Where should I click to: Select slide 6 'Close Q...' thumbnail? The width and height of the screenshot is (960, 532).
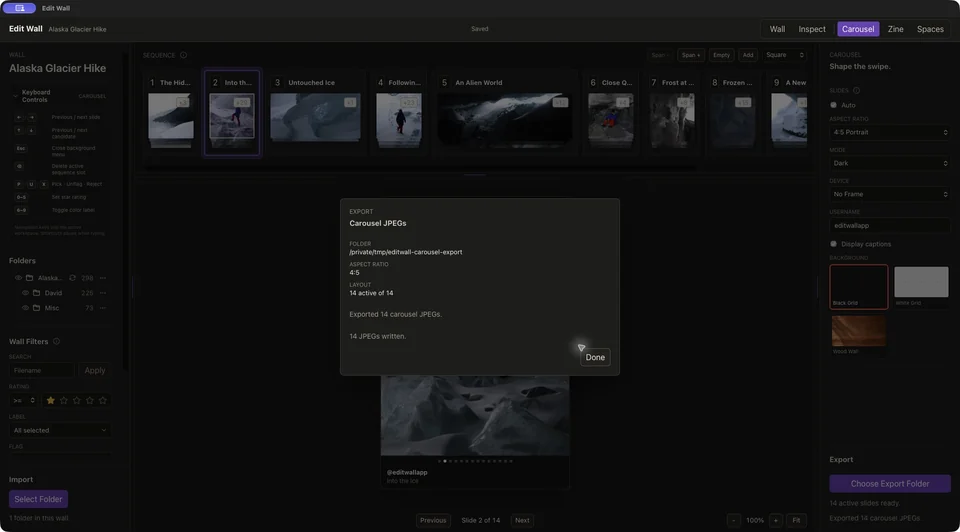click(x=610, y=116)
